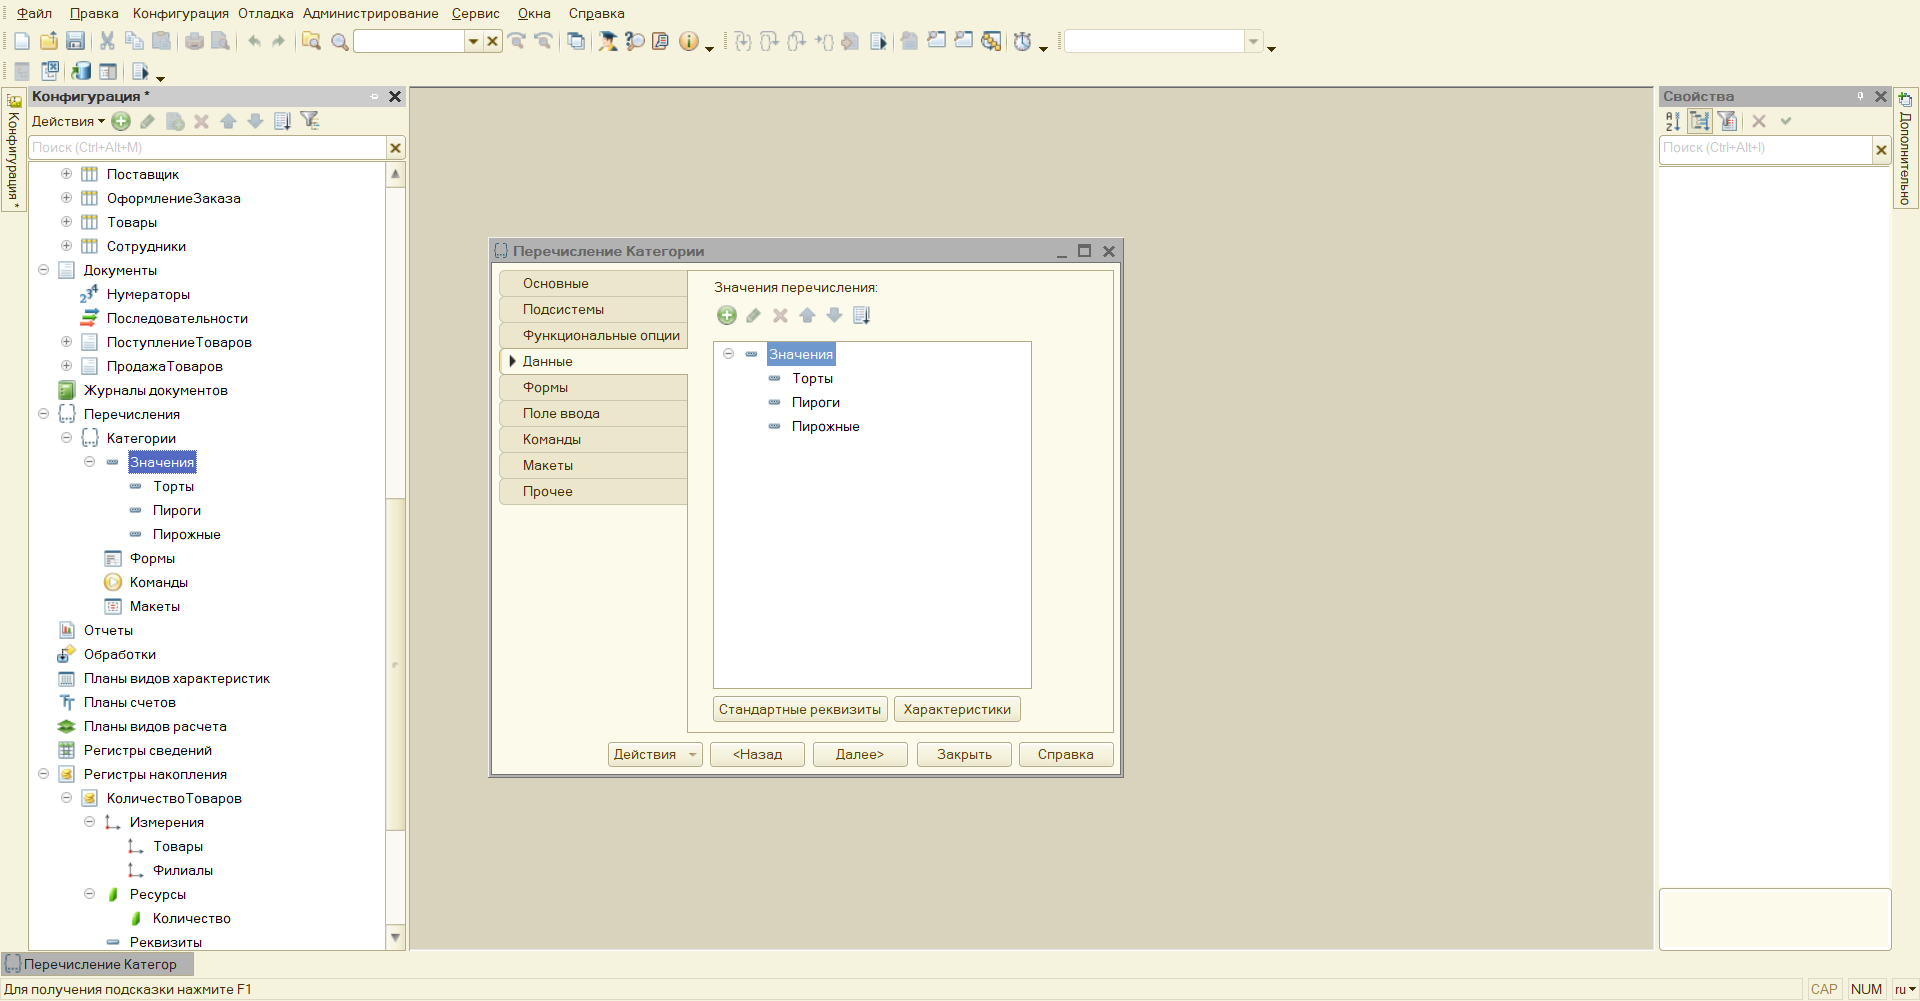The width and height of the screenshot is (1920, 1001).
Task: Click the Справка button in dialog
Action: [x=1066, y=754]
